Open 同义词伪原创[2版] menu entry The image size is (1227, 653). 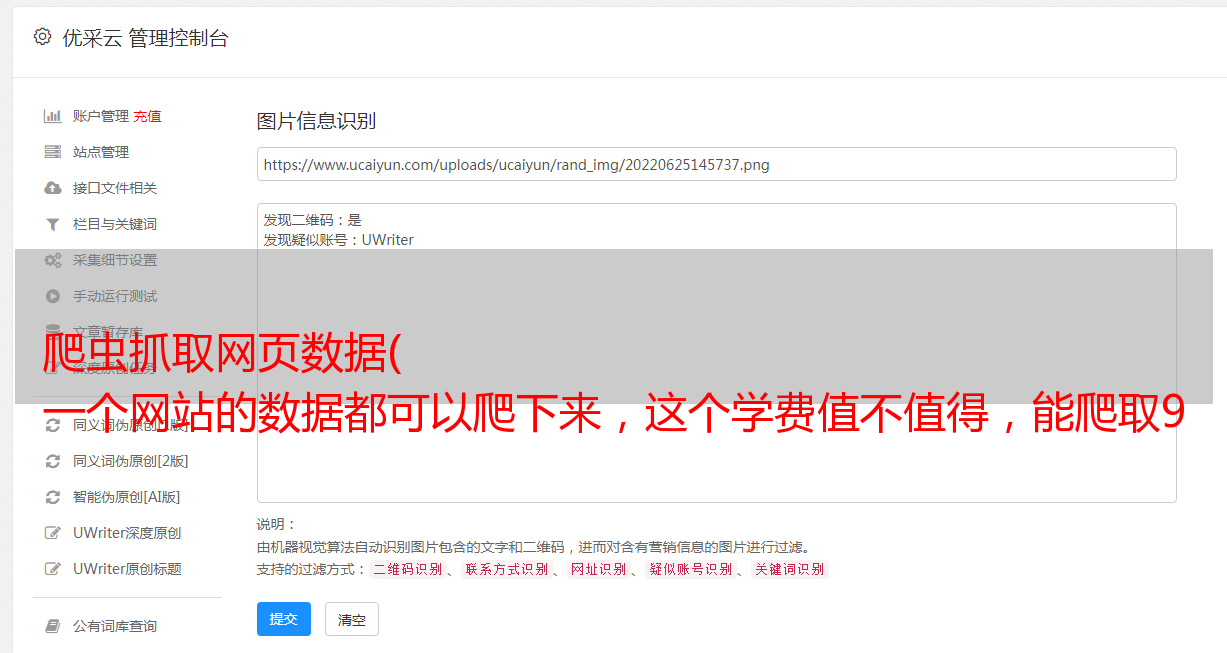click(130, 461)
